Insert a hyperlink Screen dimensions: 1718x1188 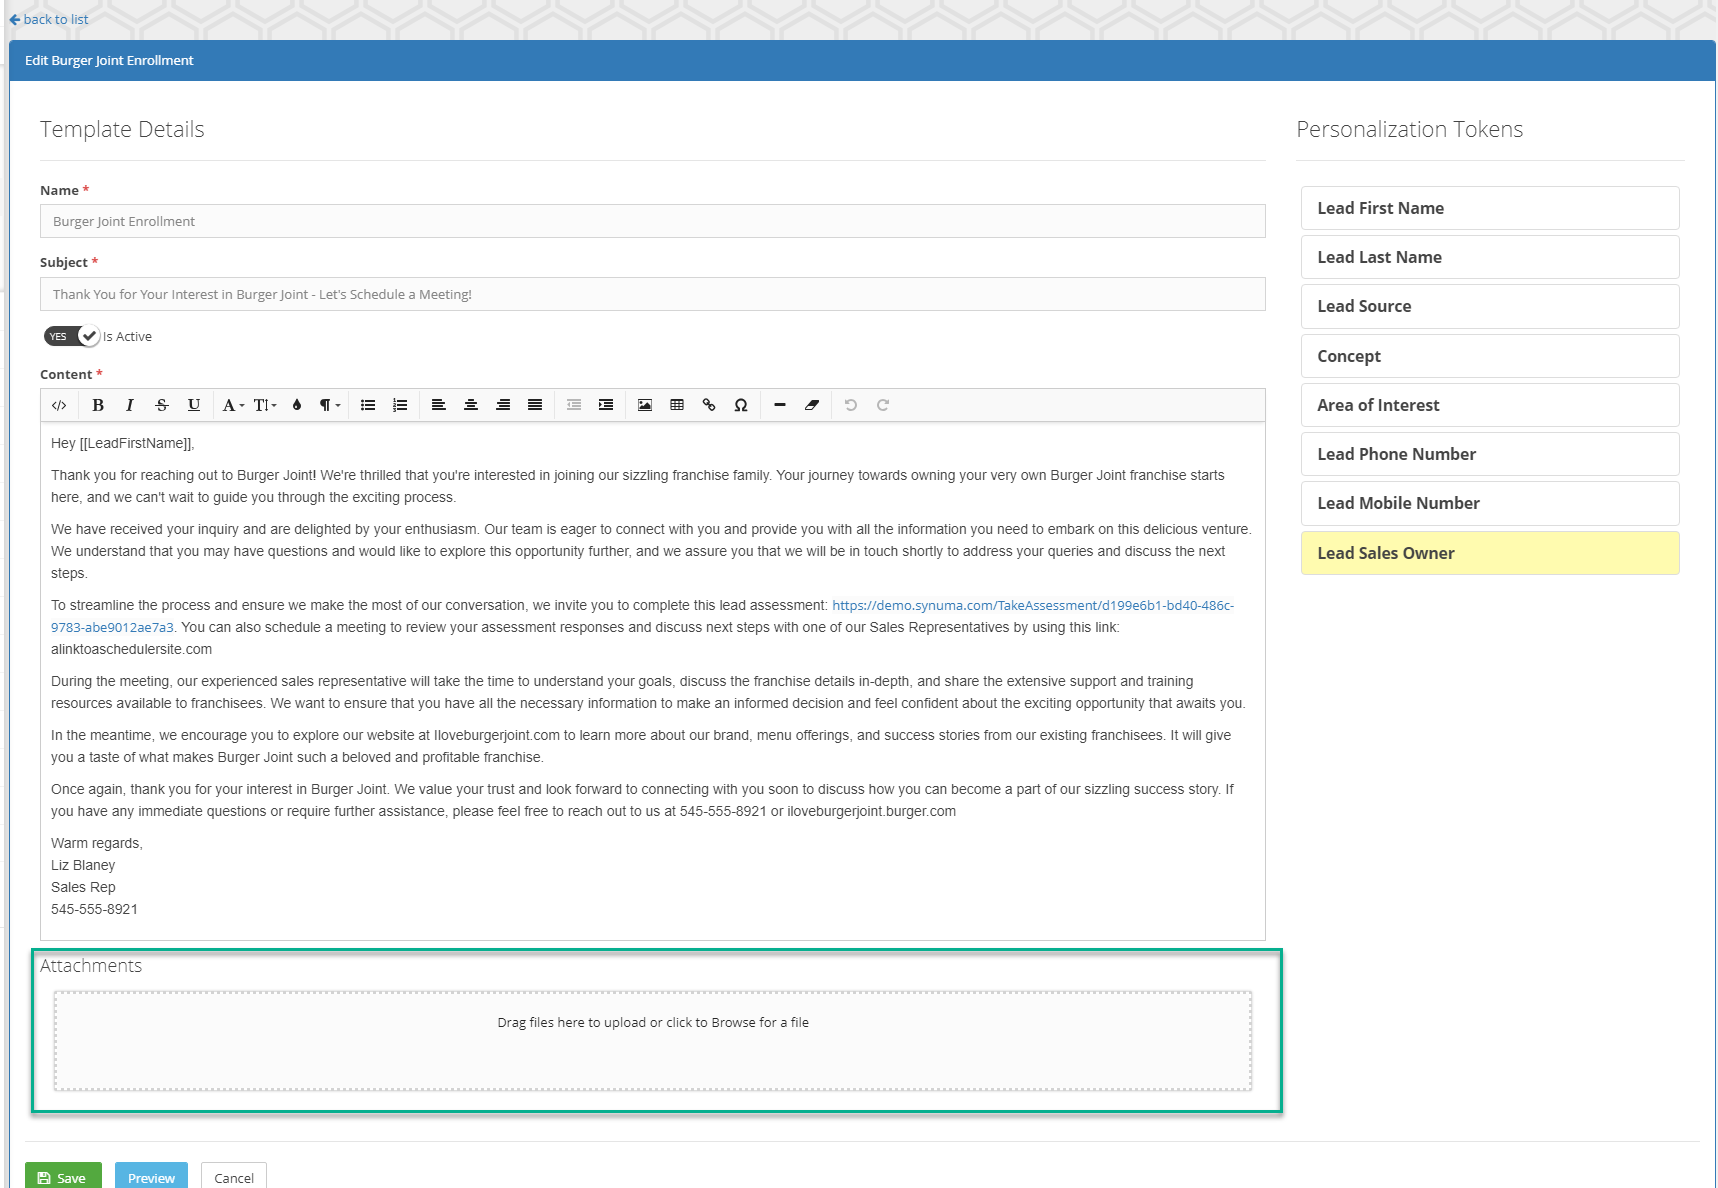[x=709, y=405]
